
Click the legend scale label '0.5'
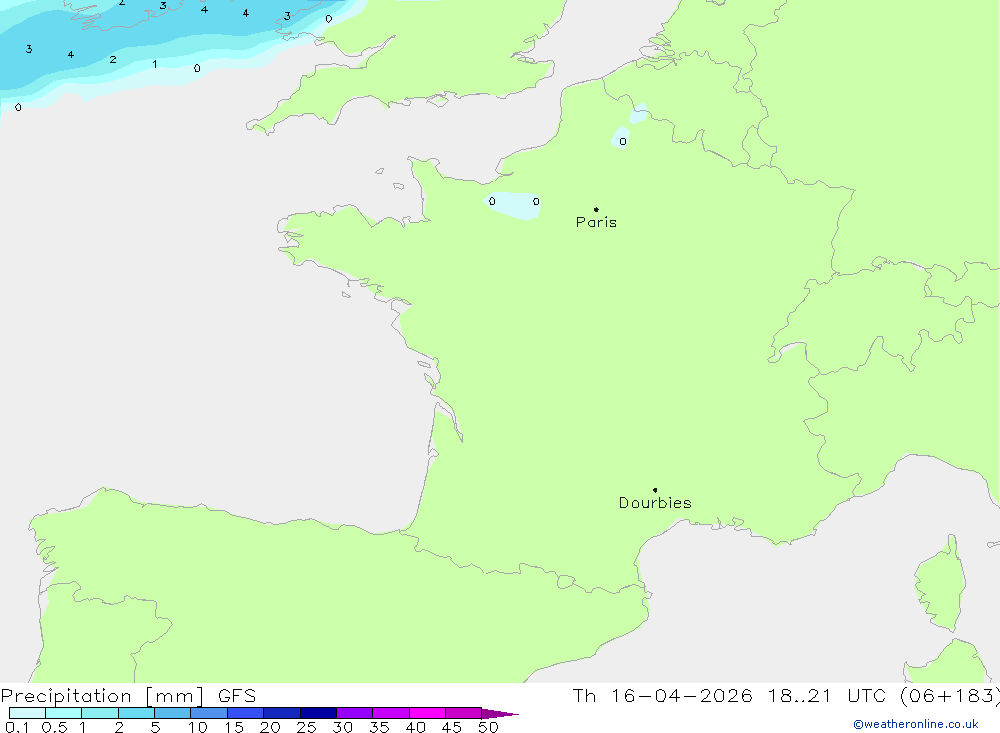[x=54, y=727]
